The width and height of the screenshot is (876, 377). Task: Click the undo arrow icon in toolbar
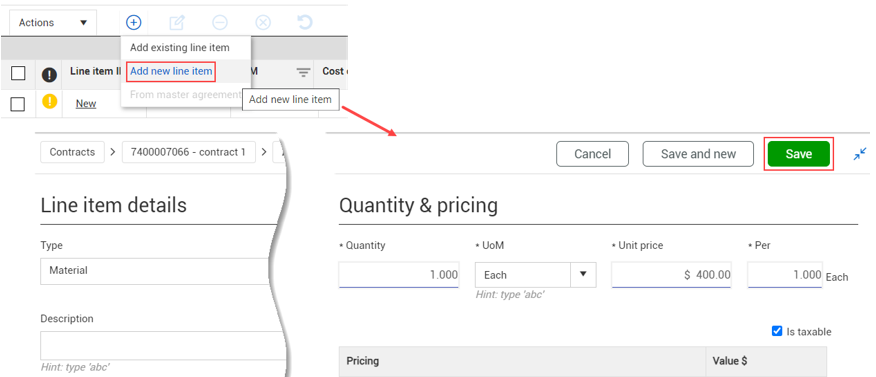point(304,22)
